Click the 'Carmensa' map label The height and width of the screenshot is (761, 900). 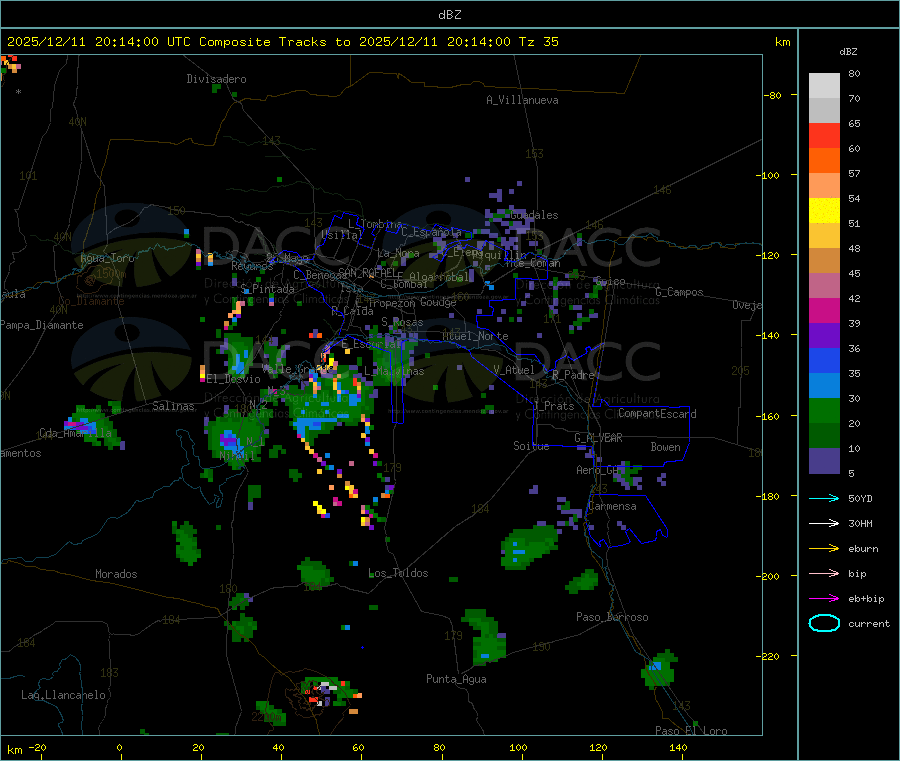(x=612, y=506)
